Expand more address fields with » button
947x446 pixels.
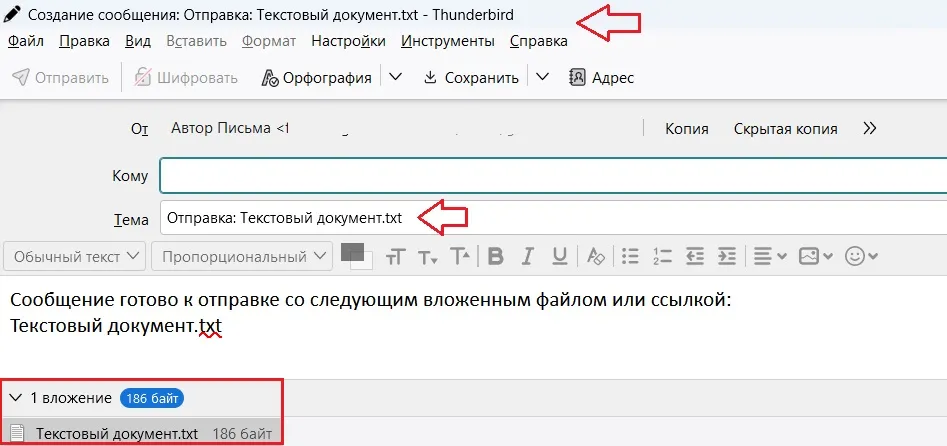(x=870, y=128)
